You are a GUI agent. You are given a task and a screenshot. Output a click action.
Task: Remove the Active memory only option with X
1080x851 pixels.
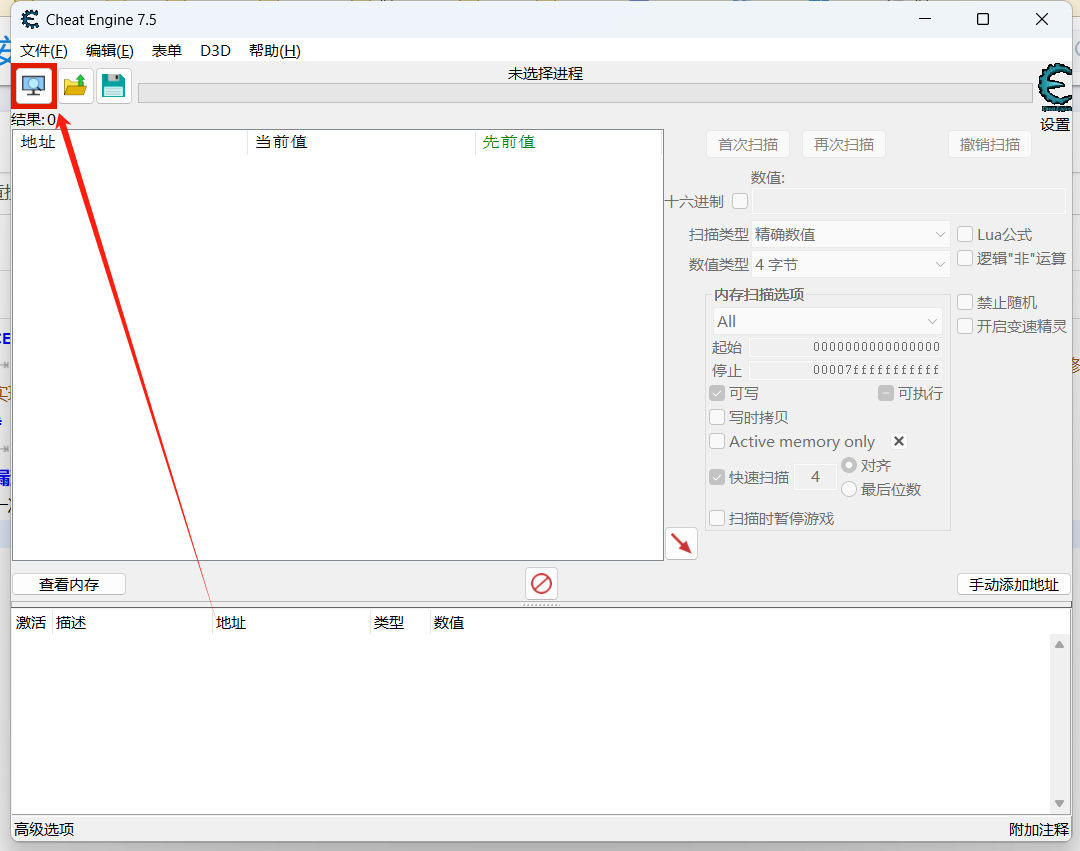[x=899, y=441]
